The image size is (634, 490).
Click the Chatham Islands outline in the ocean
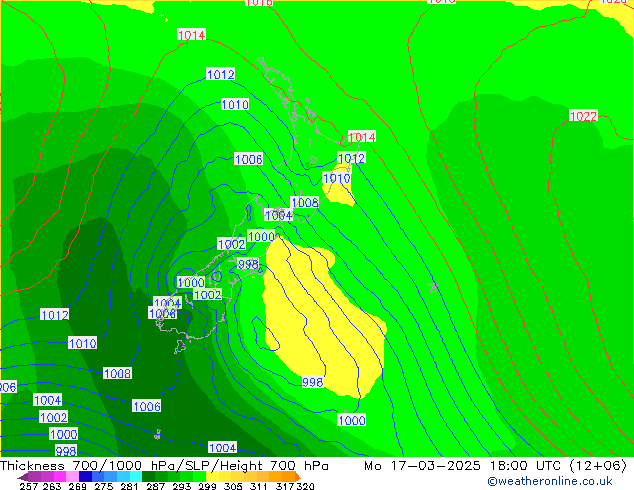click(433, 287)
